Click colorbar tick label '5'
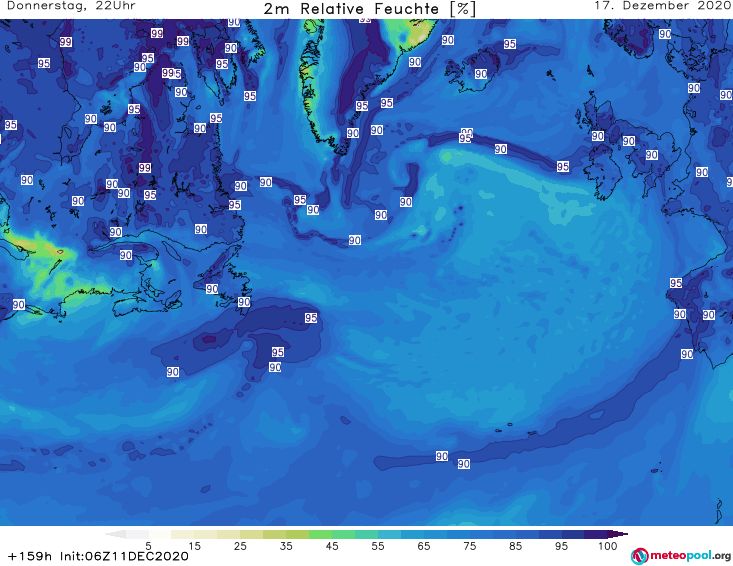This screenshot has height=566, width=733. point(148,546)
